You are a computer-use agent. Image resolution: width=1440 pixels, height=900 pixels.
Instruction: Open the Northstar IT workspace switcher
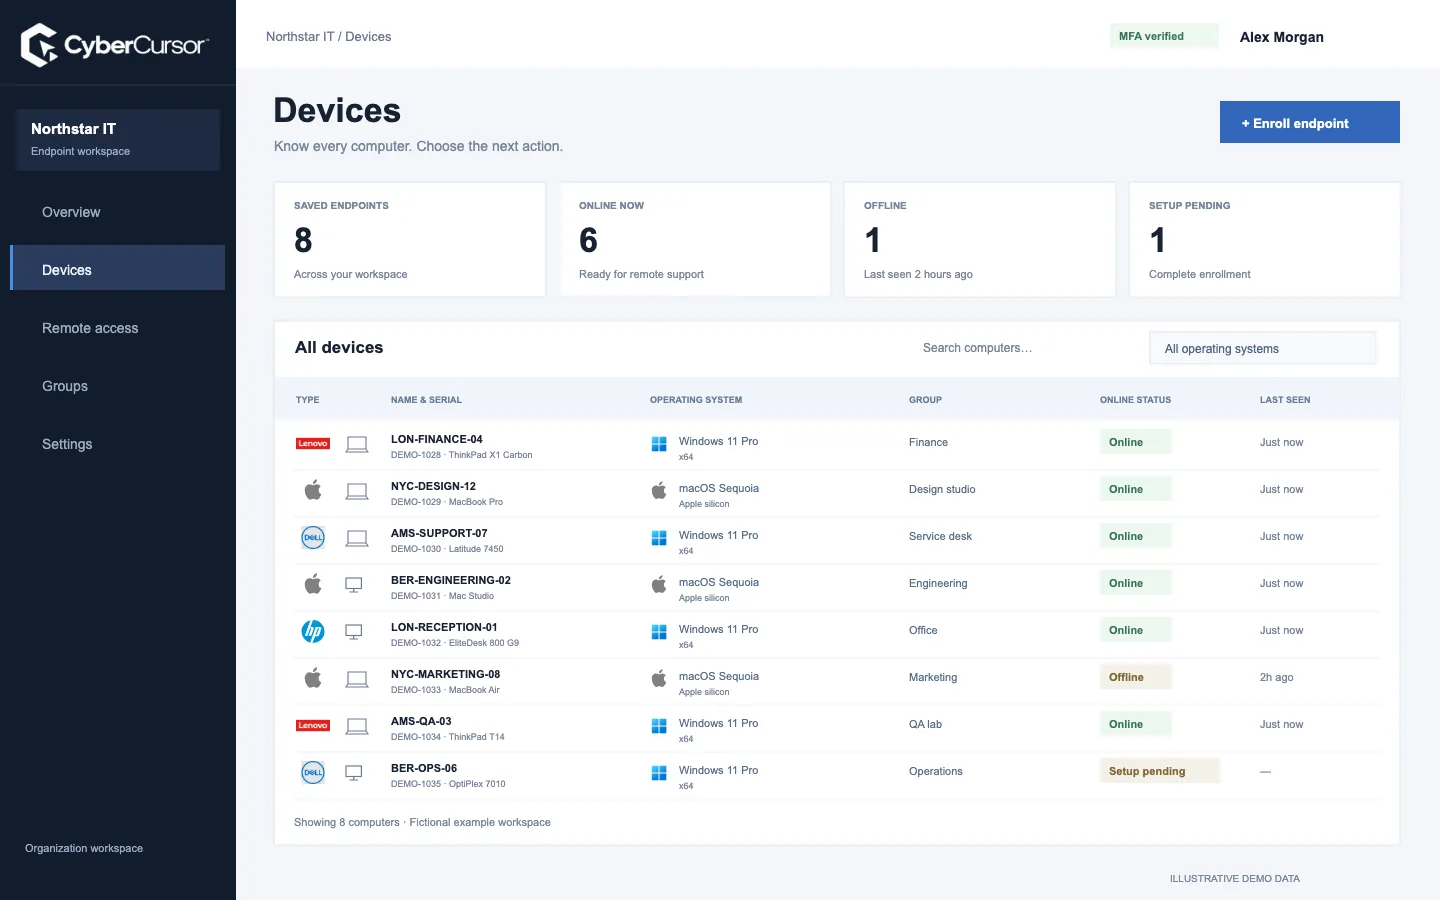click(118, 140)
